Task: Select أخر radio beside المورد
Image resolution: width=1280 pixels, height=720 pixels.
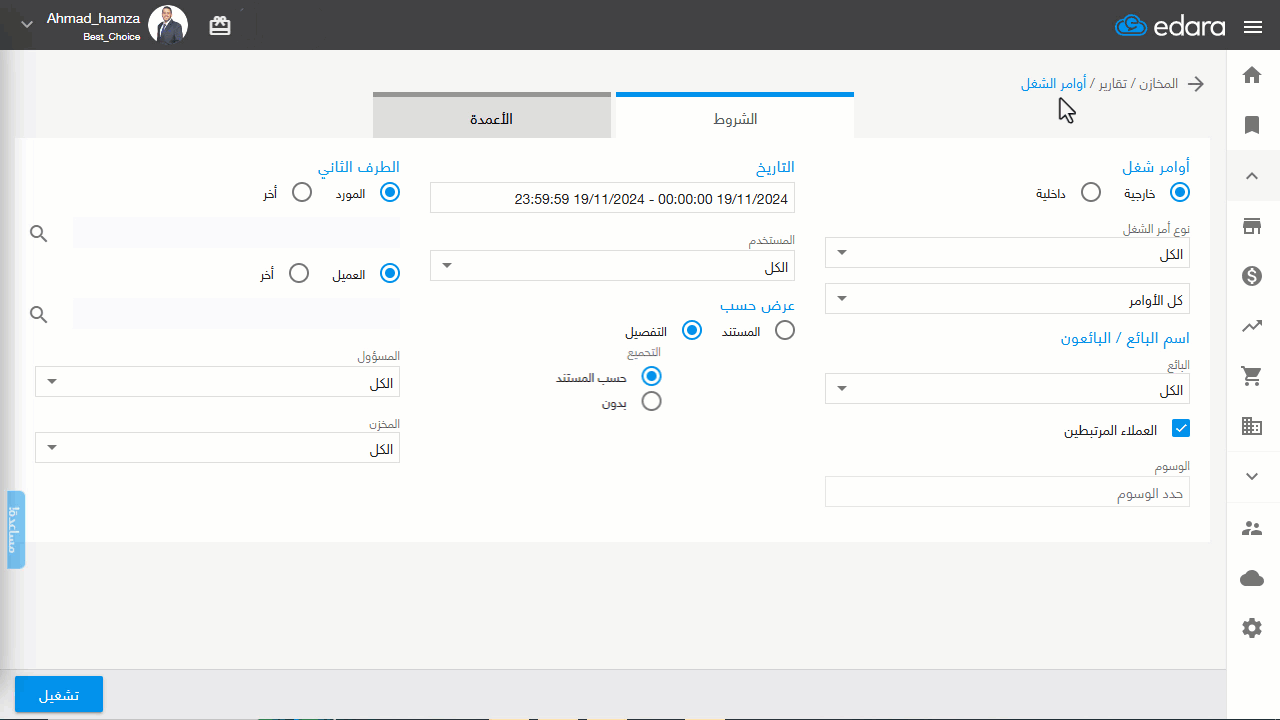Action: [x=302, y=192]
